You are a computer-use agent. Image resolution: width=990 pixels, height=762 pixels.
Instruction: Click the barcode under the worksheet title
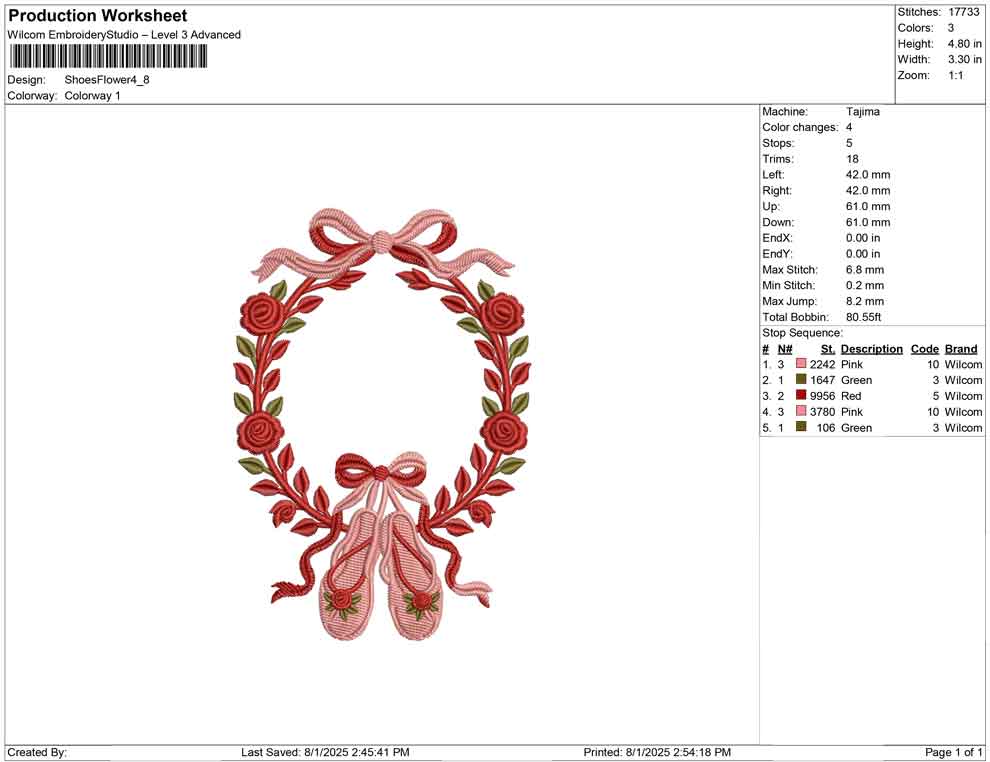click(x=107, y=57)
